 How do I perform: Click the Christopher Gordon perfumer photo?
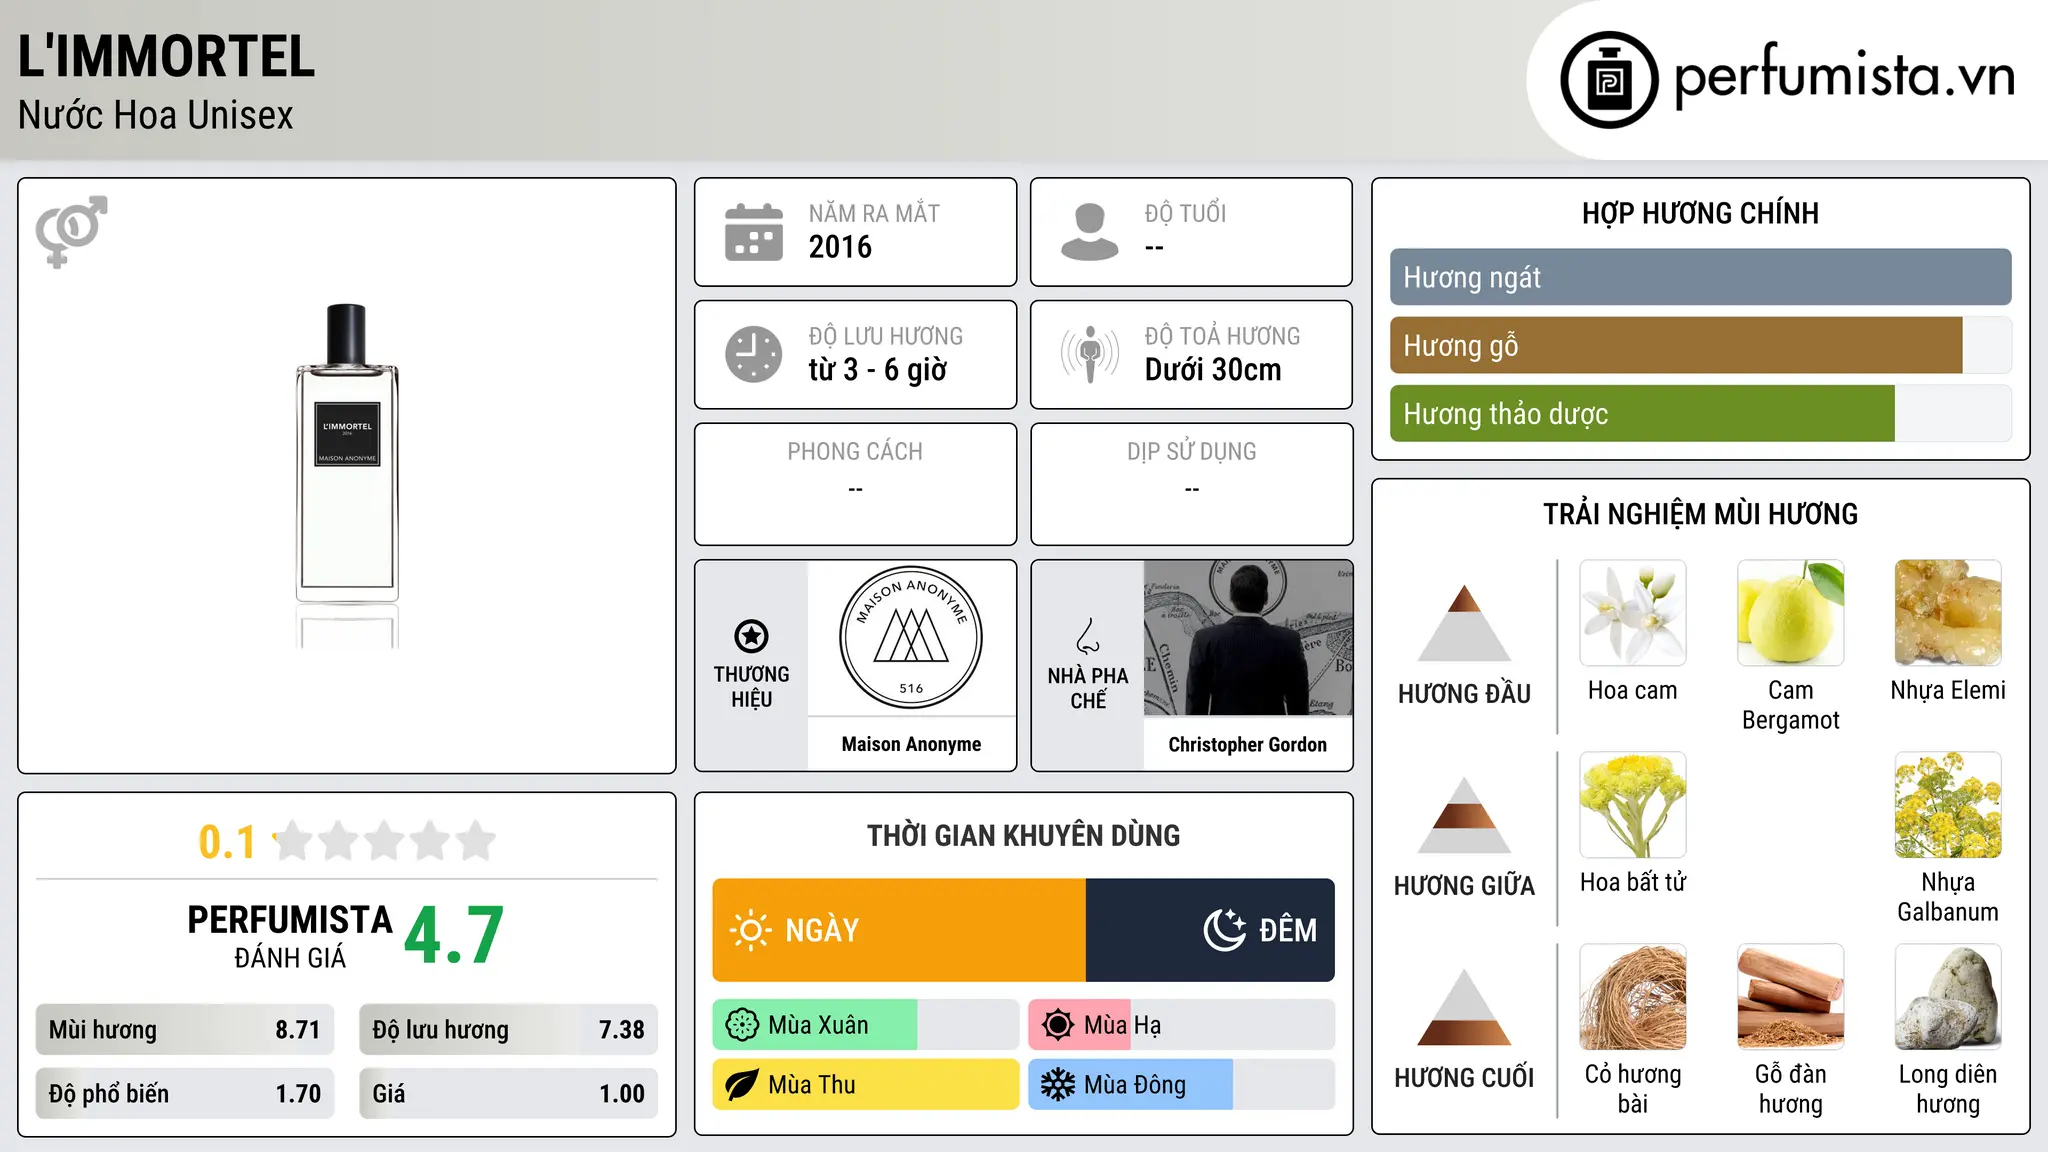(1248, 638)
